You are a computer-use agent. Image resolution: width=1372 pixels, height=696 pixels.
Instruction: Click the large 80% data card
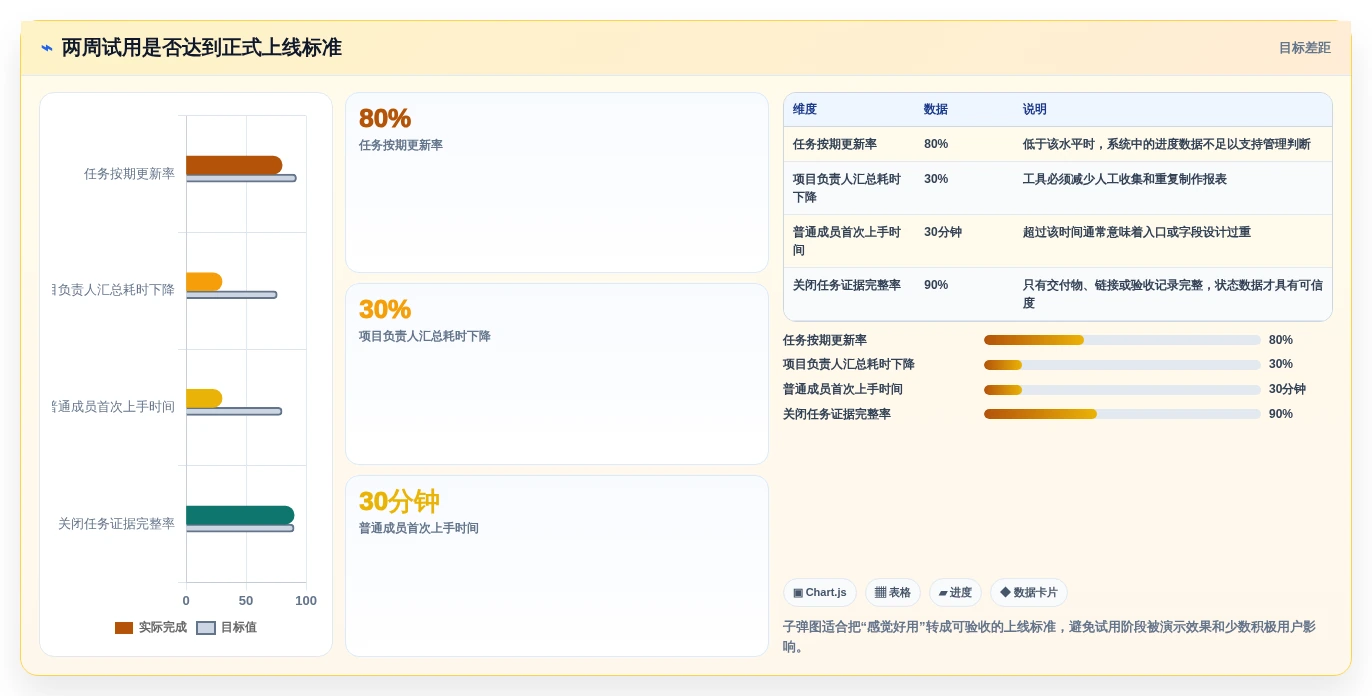point(557,182)
